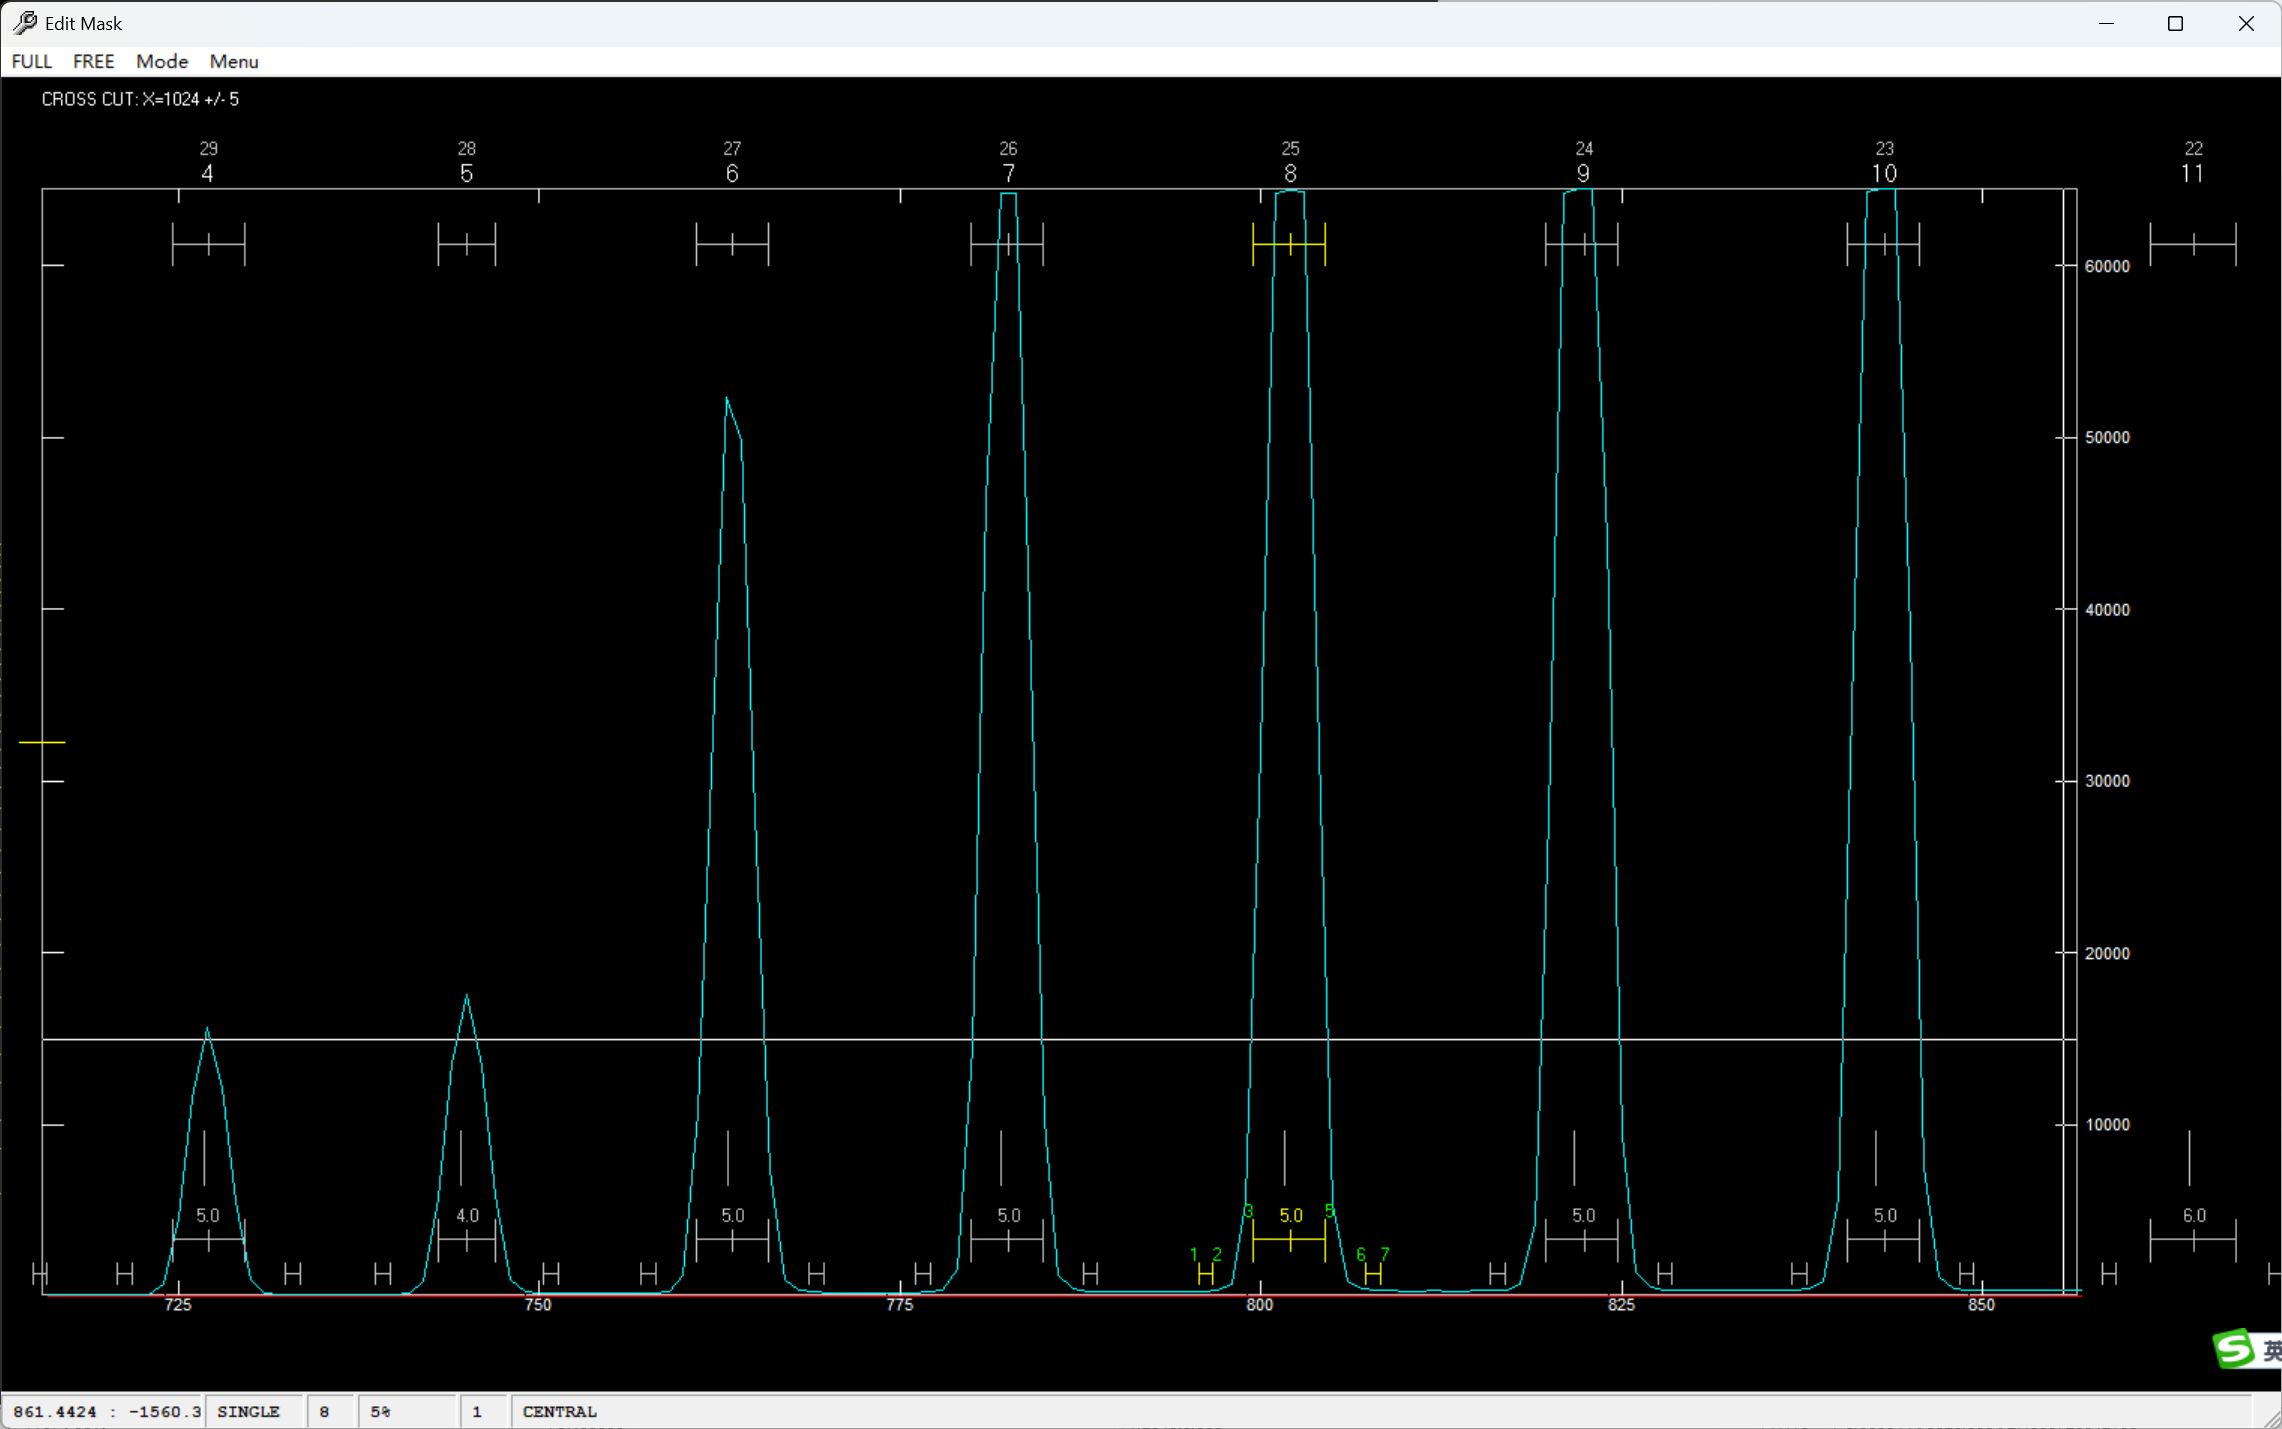The image size is (2282, 1429).
Task: Click order number 9 label at top
Action: (1582, 173)
